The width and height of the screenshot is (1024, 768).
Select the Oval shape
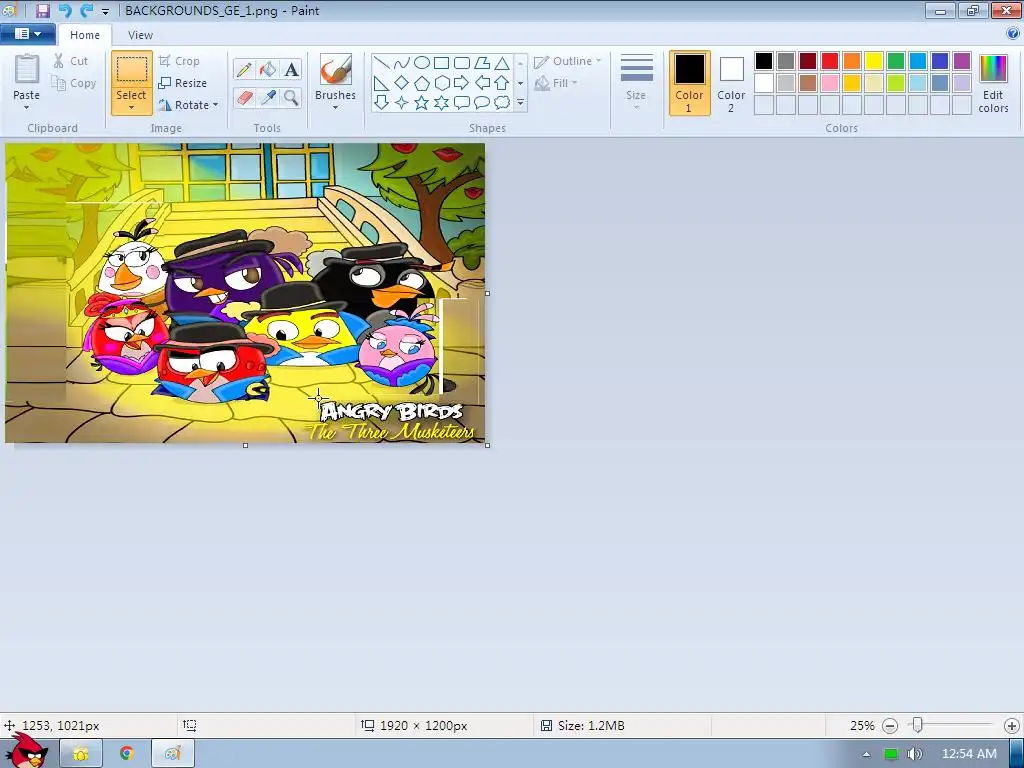422,63
